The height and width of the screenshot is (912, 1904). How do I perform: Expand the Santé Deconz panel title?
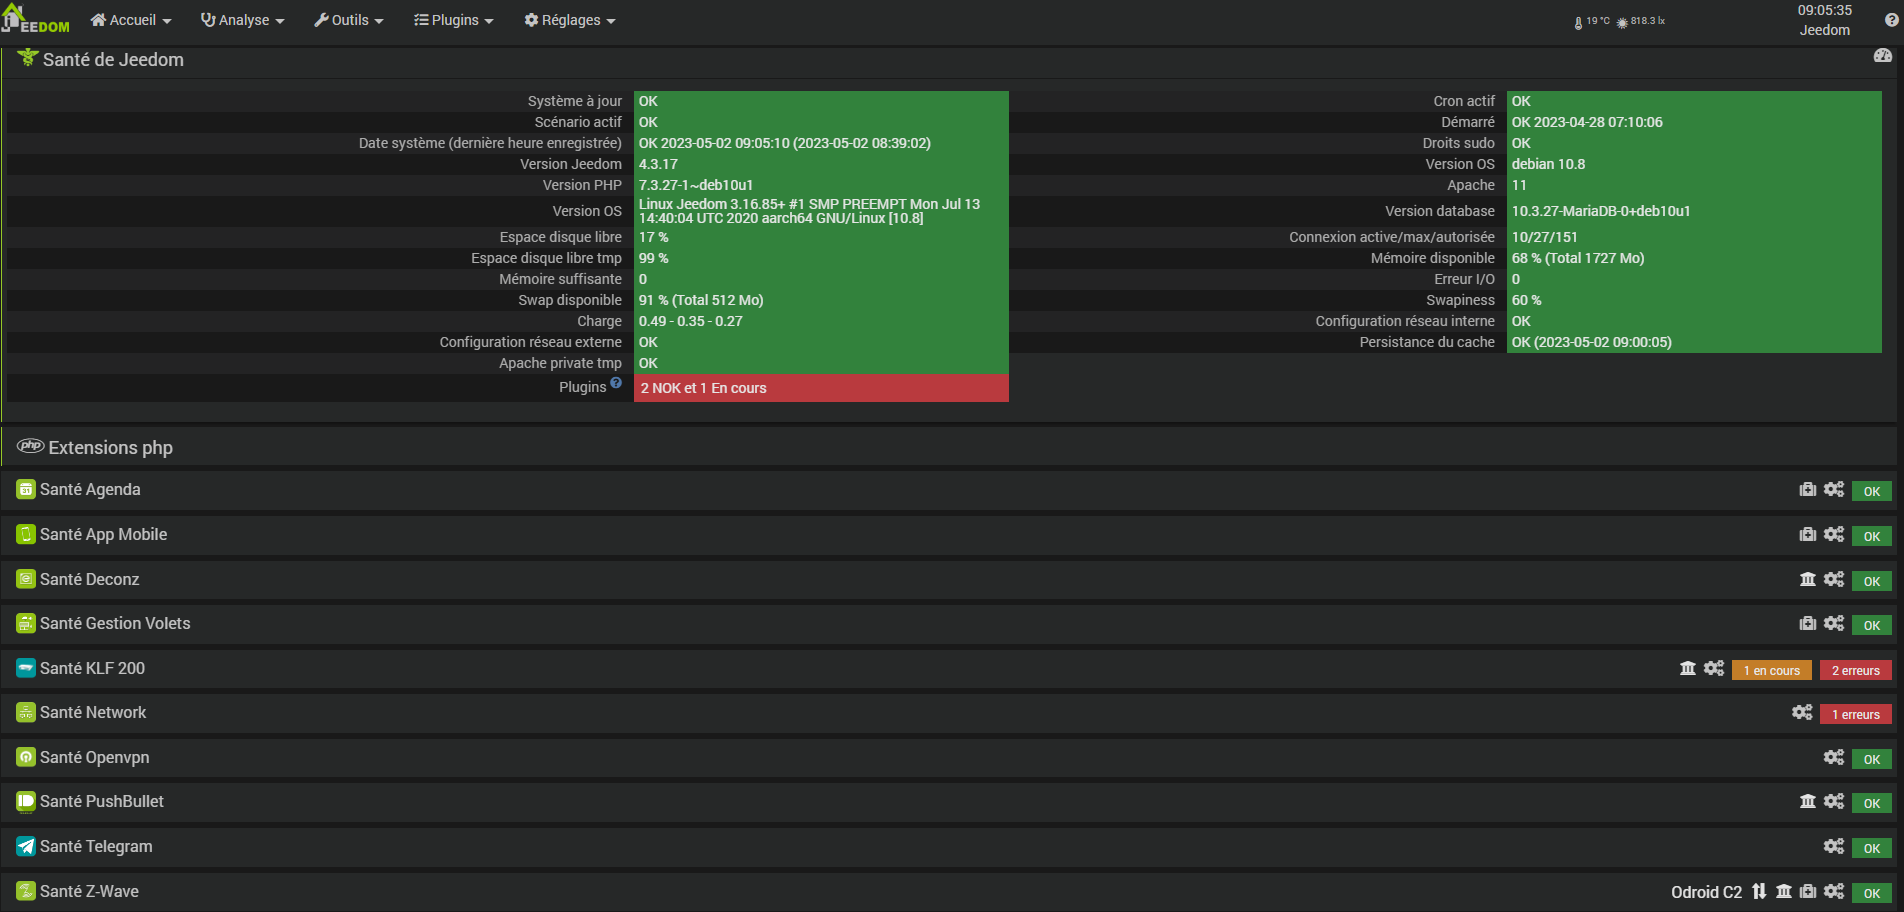(90, 579)
